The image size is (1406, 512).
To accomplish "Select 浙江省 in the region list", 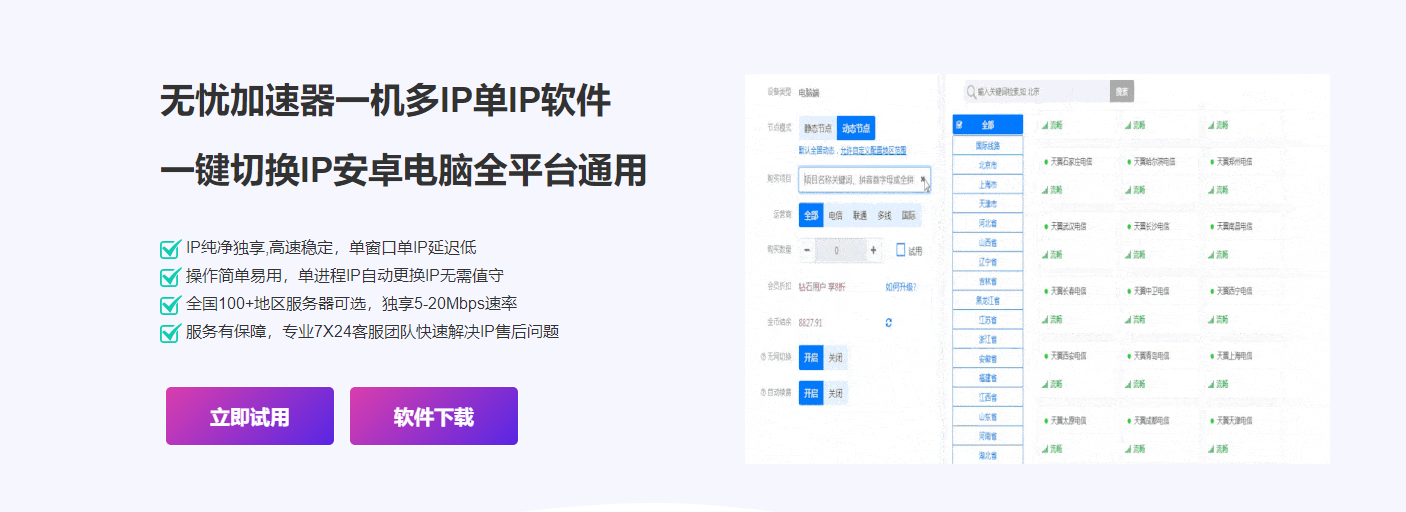I will coord(988,340).
